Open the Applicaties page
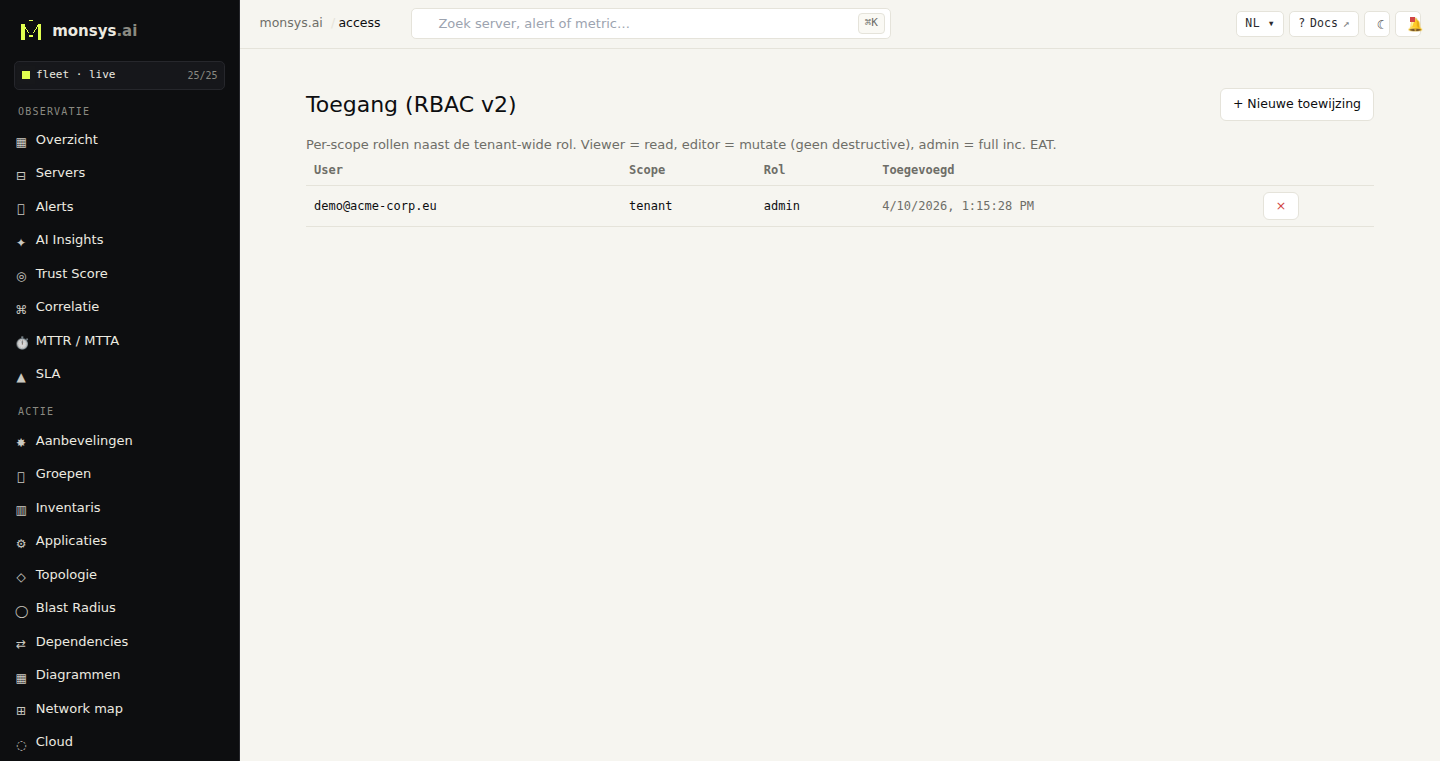The width and height of the screenshot is (1440, 761). tap(120, 541)
